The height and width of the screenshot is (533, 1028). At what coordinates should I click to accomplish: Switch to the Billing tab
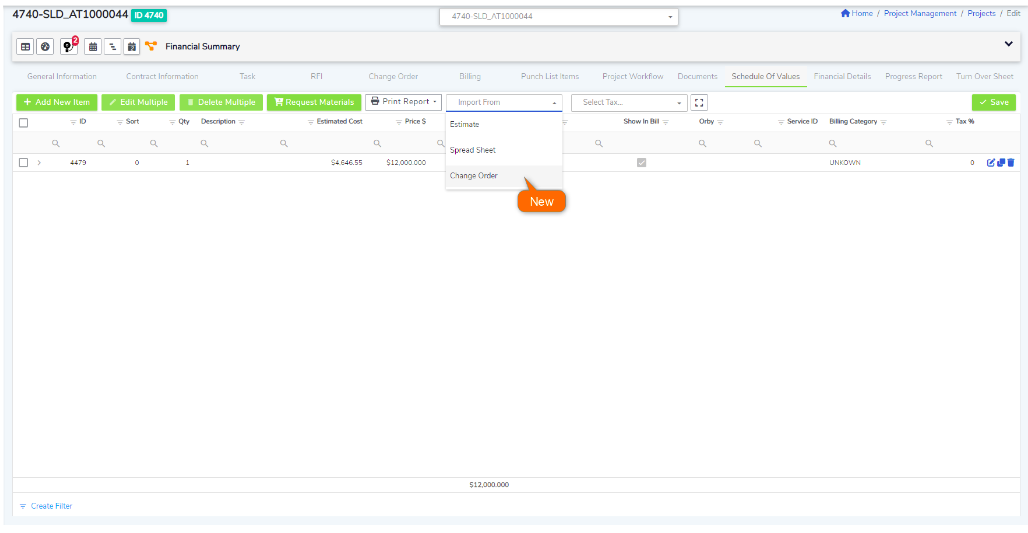(470, 76)
